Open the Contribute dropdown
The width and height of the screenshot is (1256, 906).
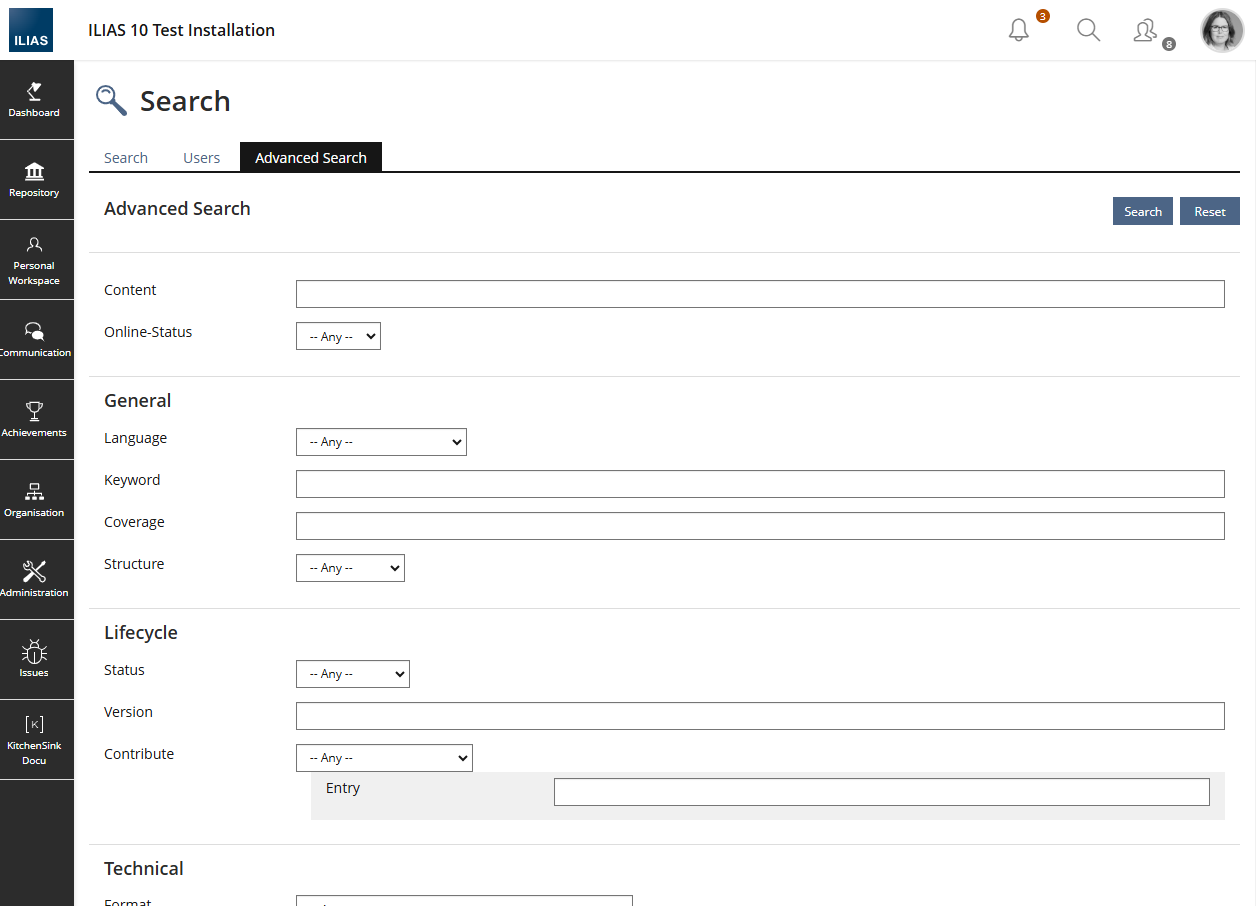tap(384, 758)
